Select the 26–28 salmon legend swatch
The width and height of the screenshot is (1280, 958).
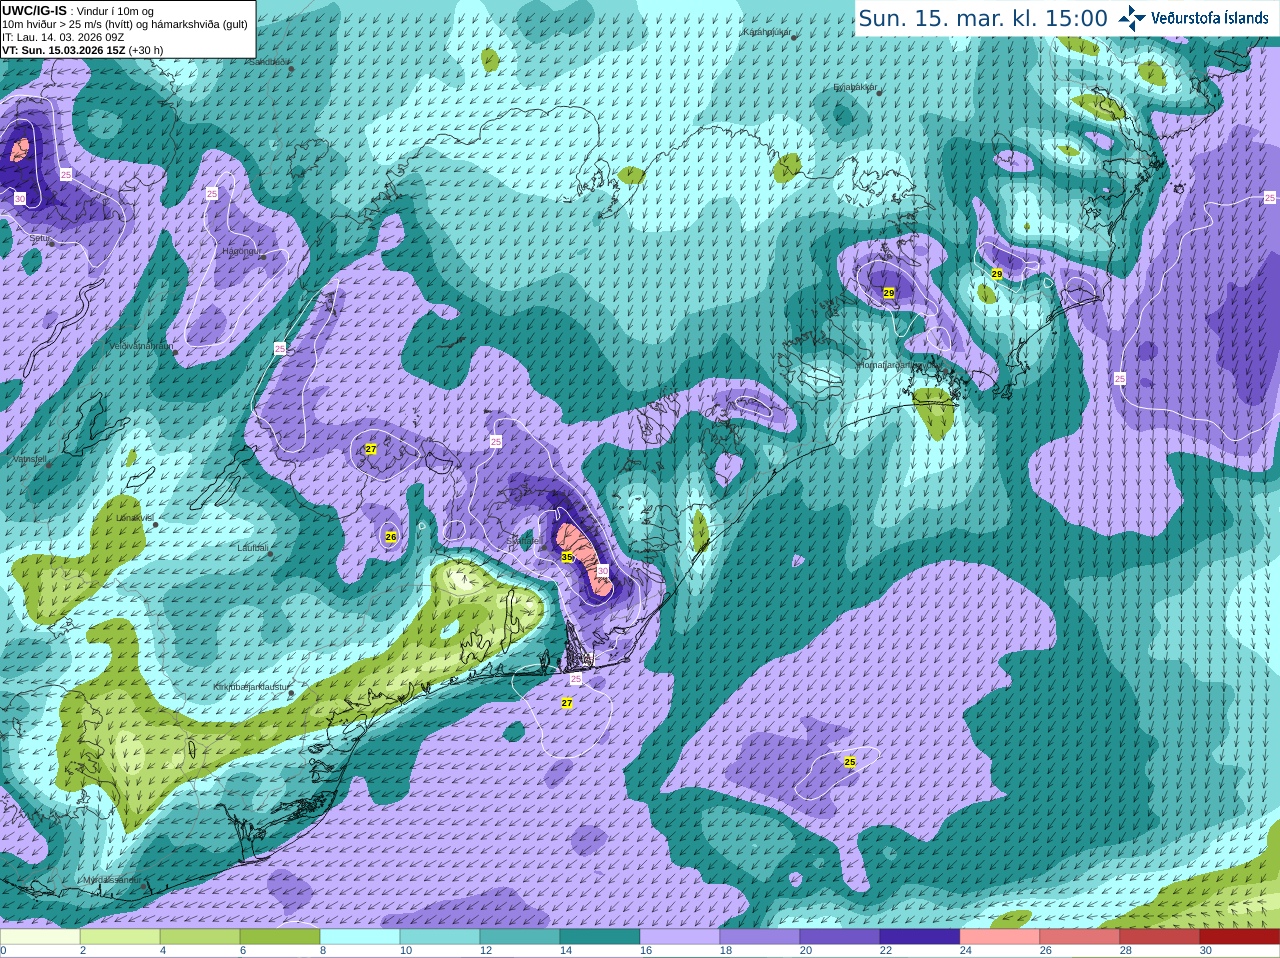(x=1080, y=937)
